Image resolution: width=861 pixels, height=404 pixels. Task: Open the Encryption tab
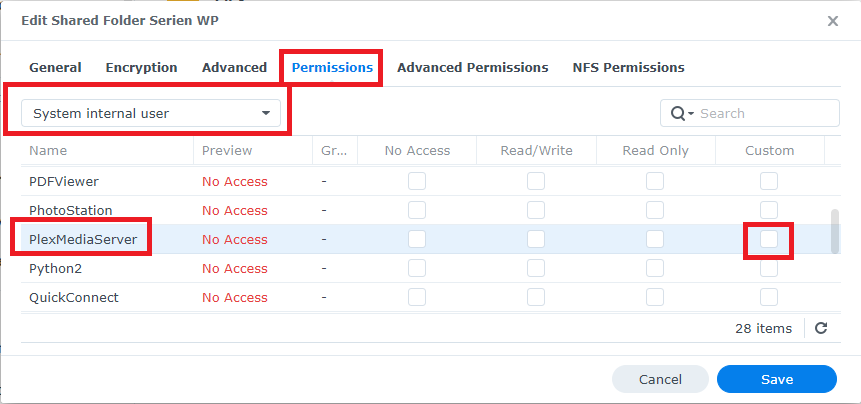pyautogui.click(x=141, y=68)
